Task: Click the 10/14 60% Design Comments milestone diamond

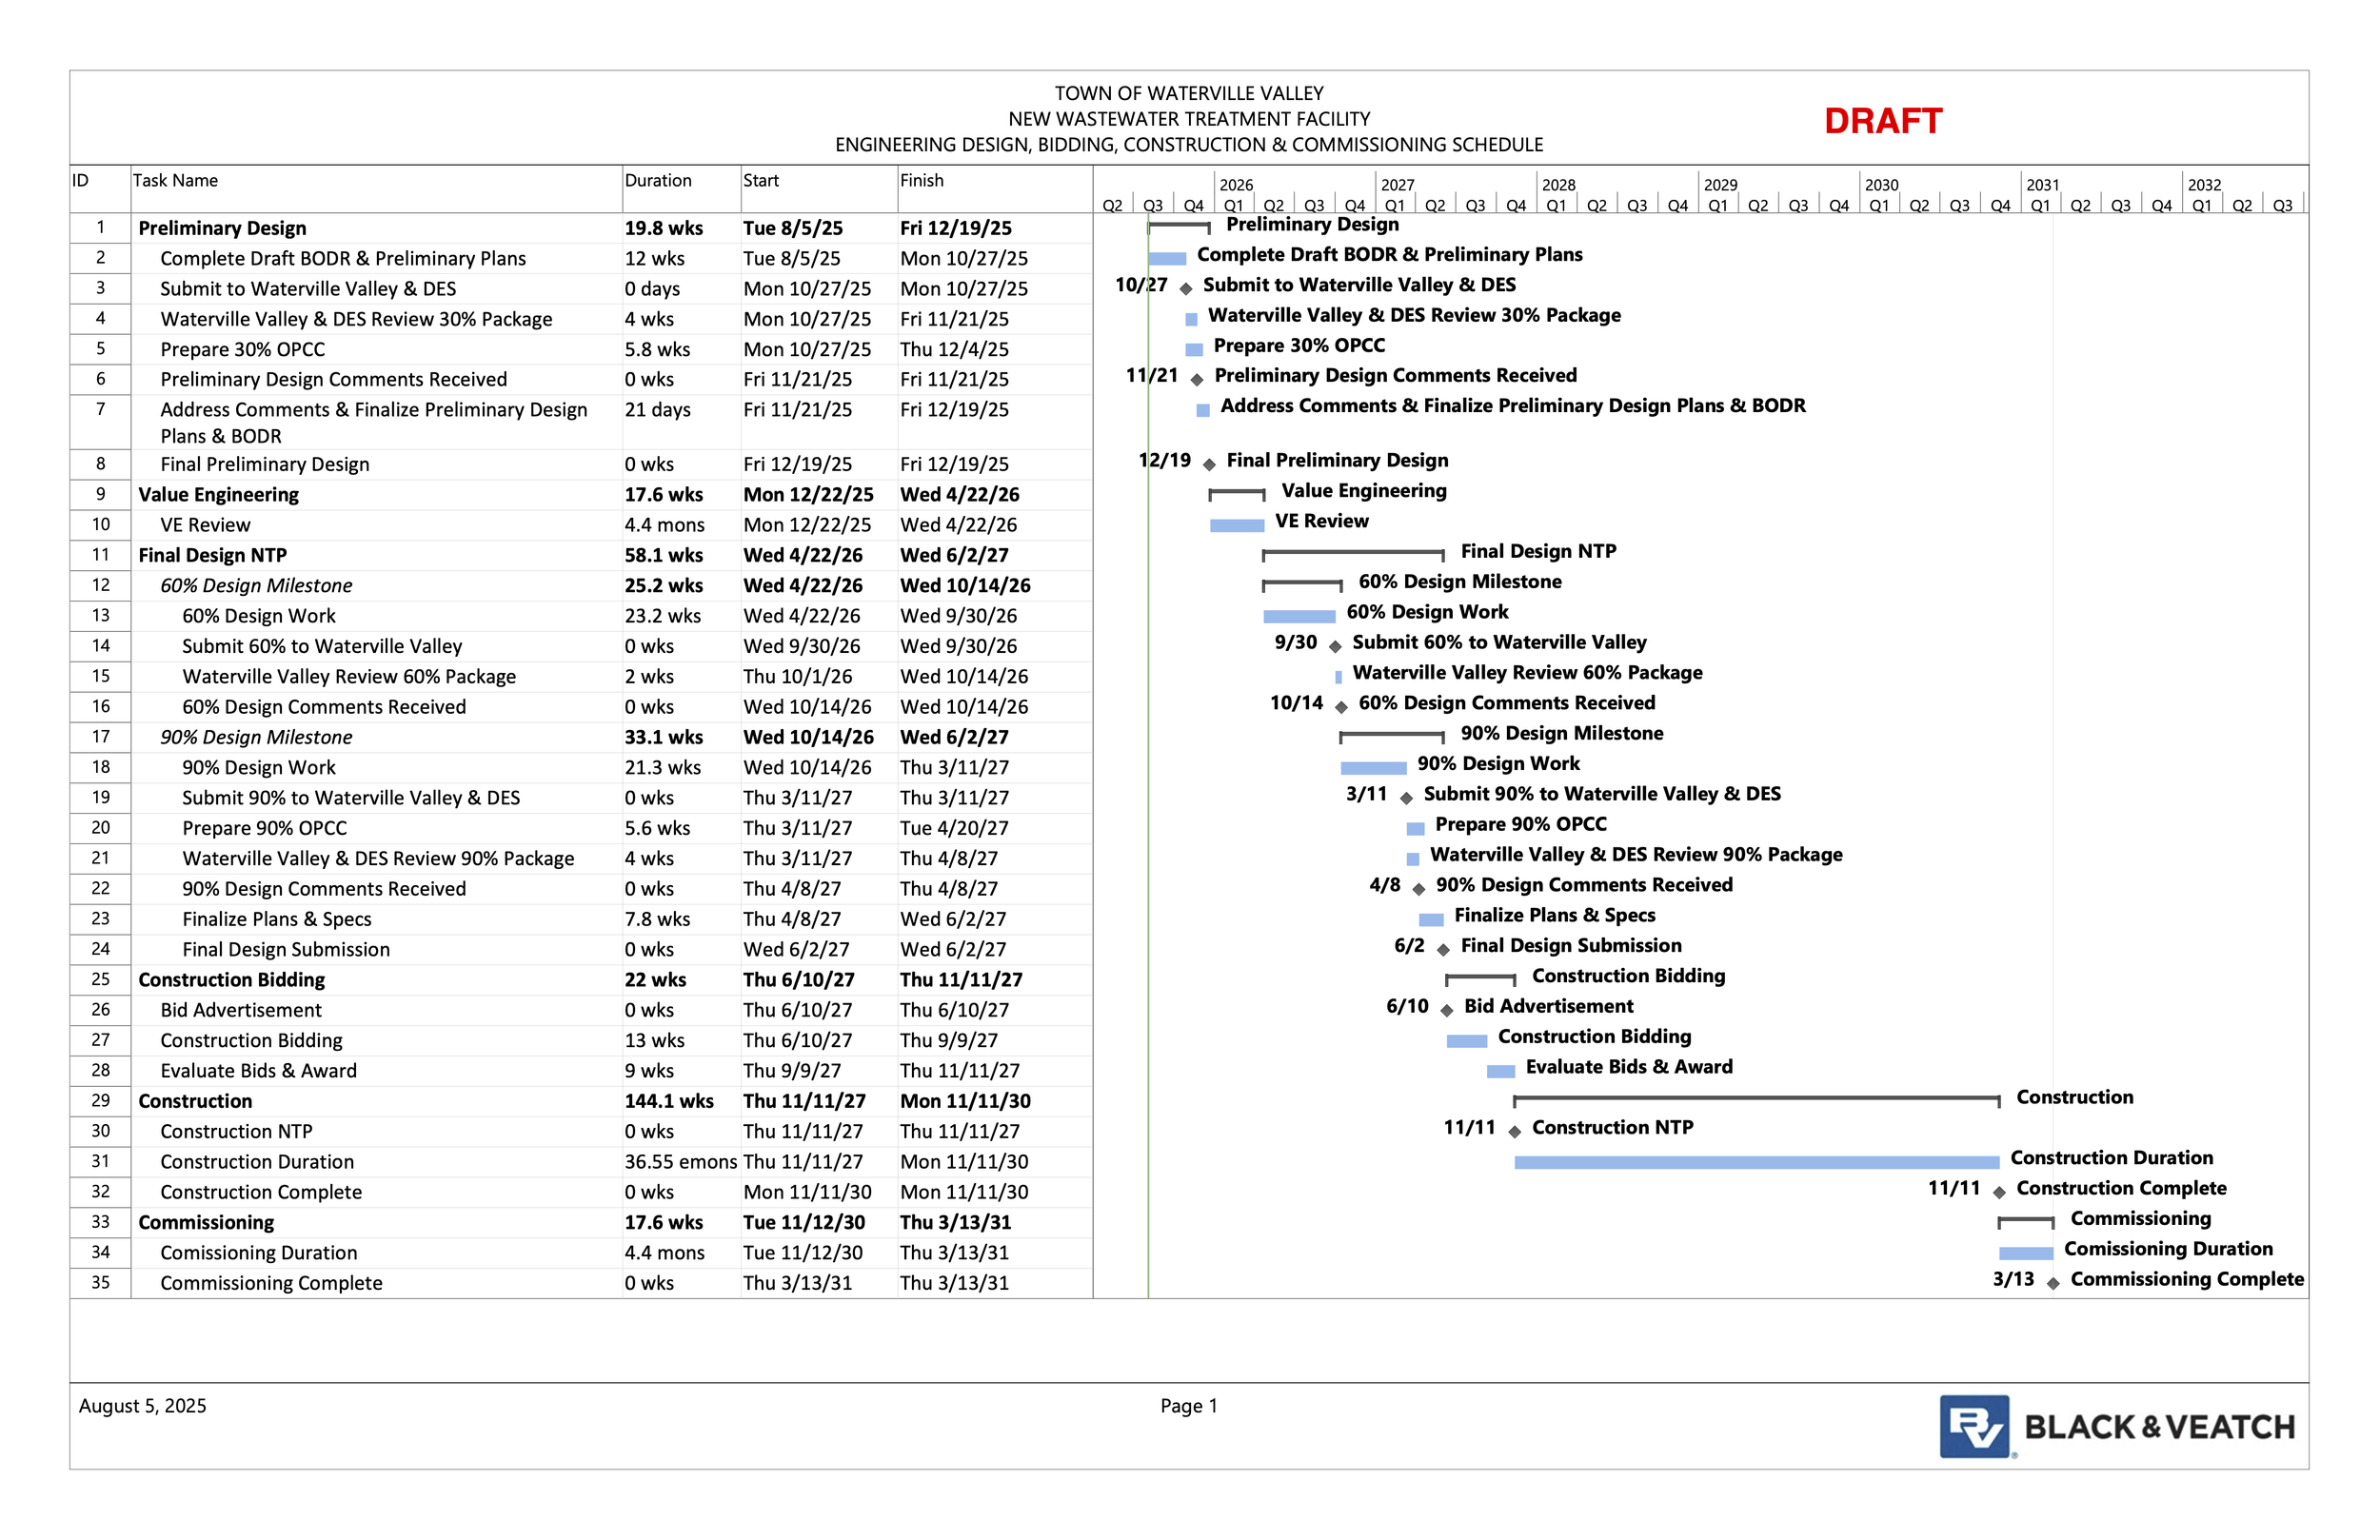Action: coord(1341,708)
